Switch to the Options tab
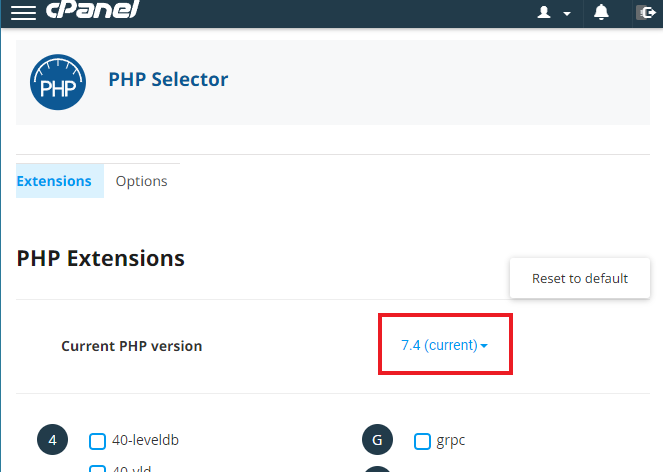Viewport: 663px width, 472px height. [x=141, y=181]
